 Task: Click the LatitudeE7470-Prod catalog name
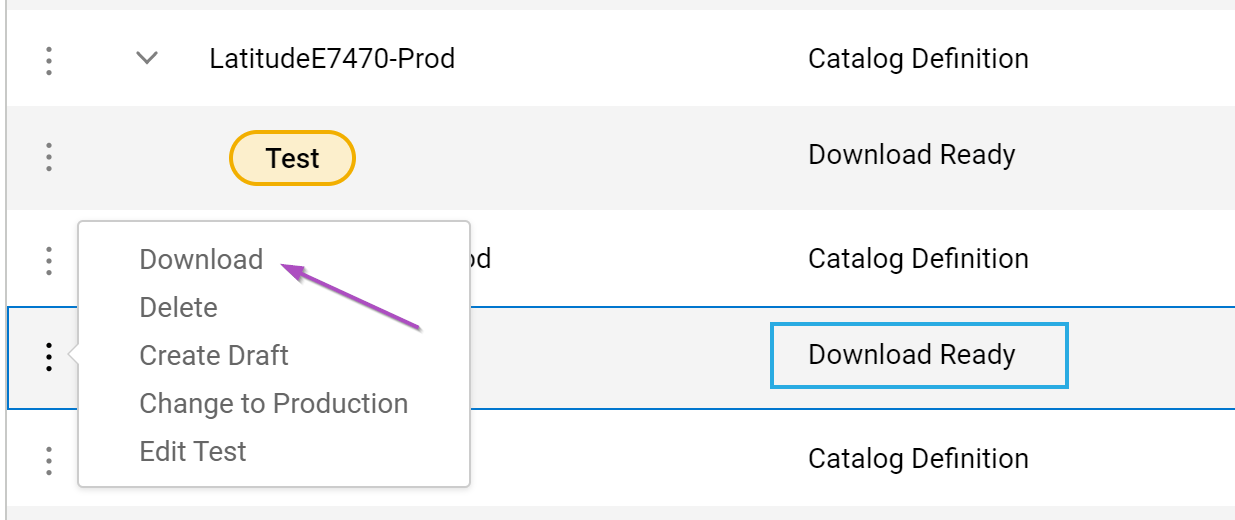click(332, 59)
